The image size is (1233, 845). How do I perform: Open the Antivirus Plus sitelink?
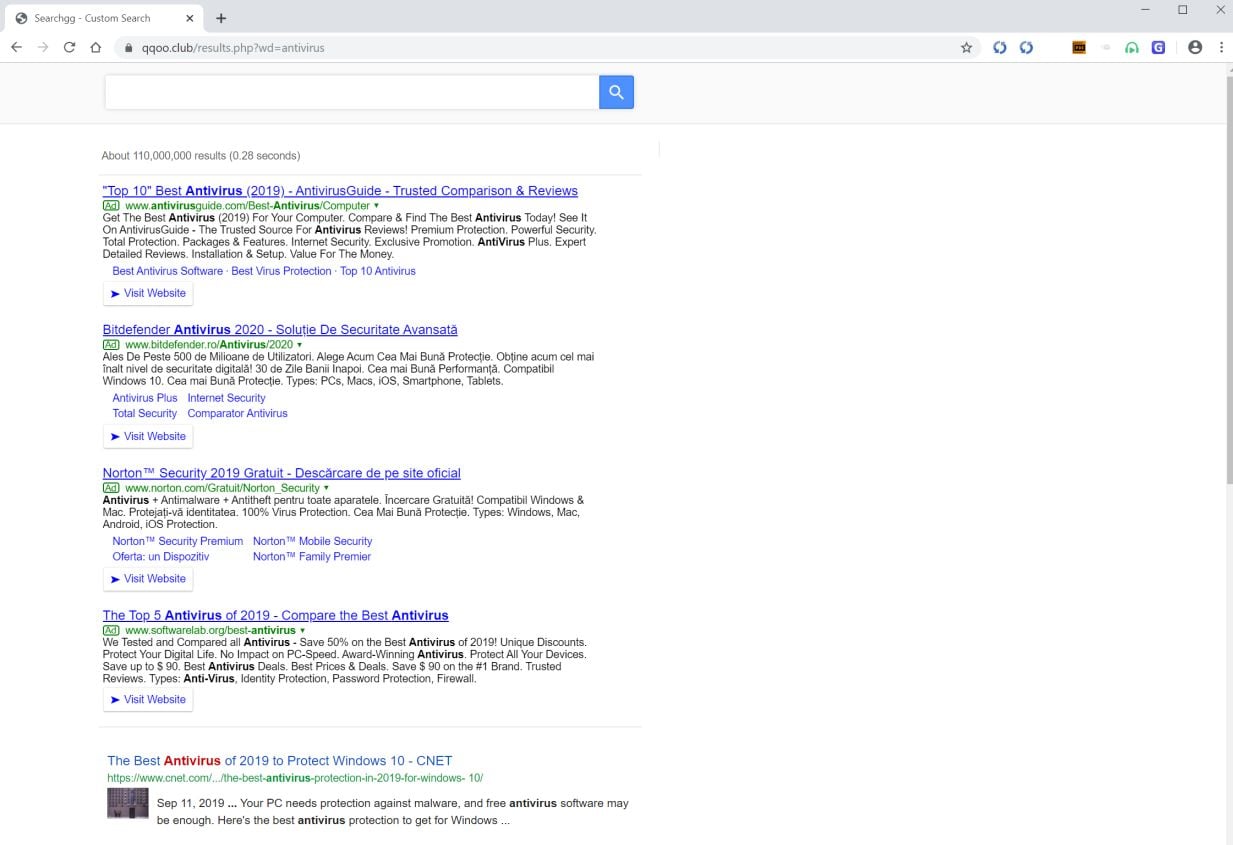click(x=145, y=398)
